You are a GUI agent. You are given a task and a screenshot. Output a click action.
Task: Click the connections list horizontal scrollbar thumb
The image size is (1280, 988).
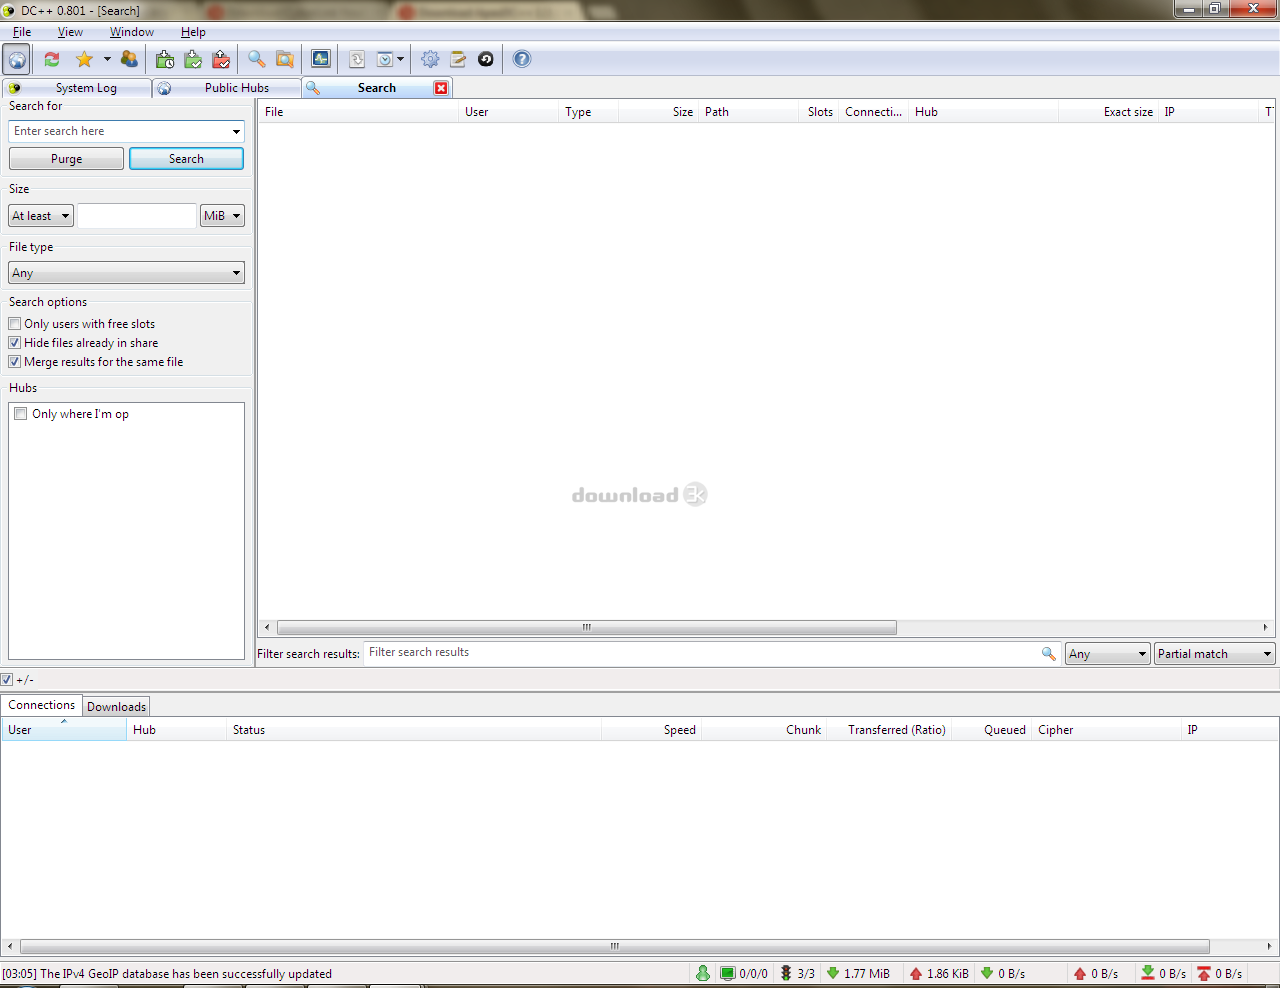point(614,946)
